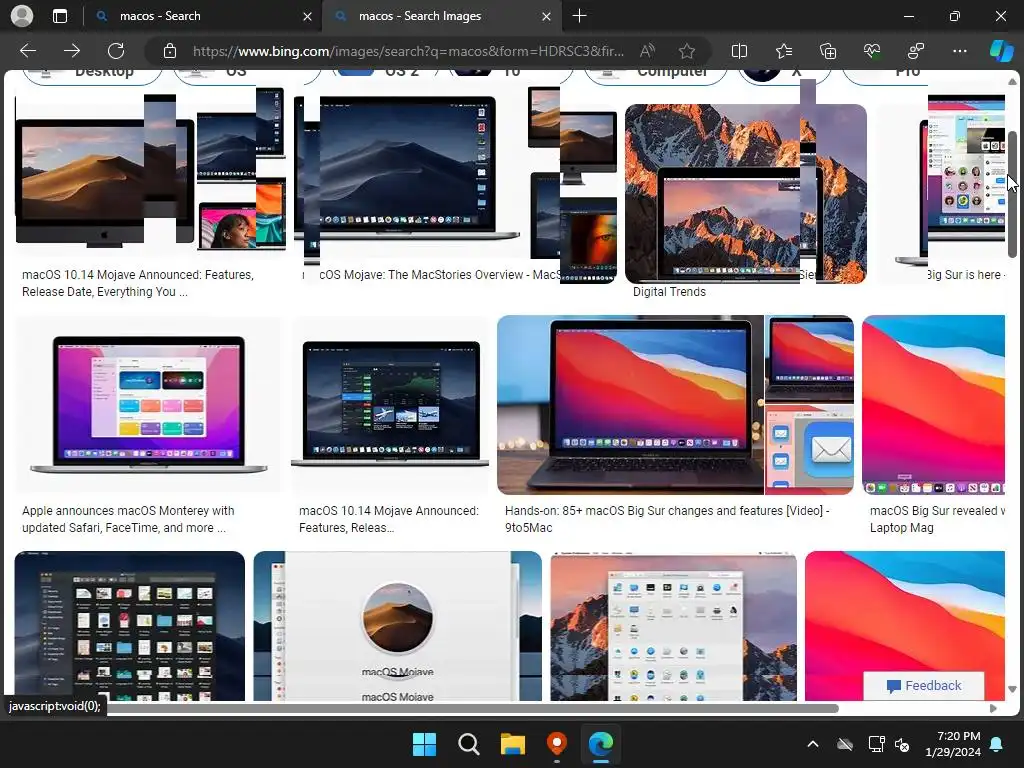Open the browser extensions/share icon

point(916,51)
